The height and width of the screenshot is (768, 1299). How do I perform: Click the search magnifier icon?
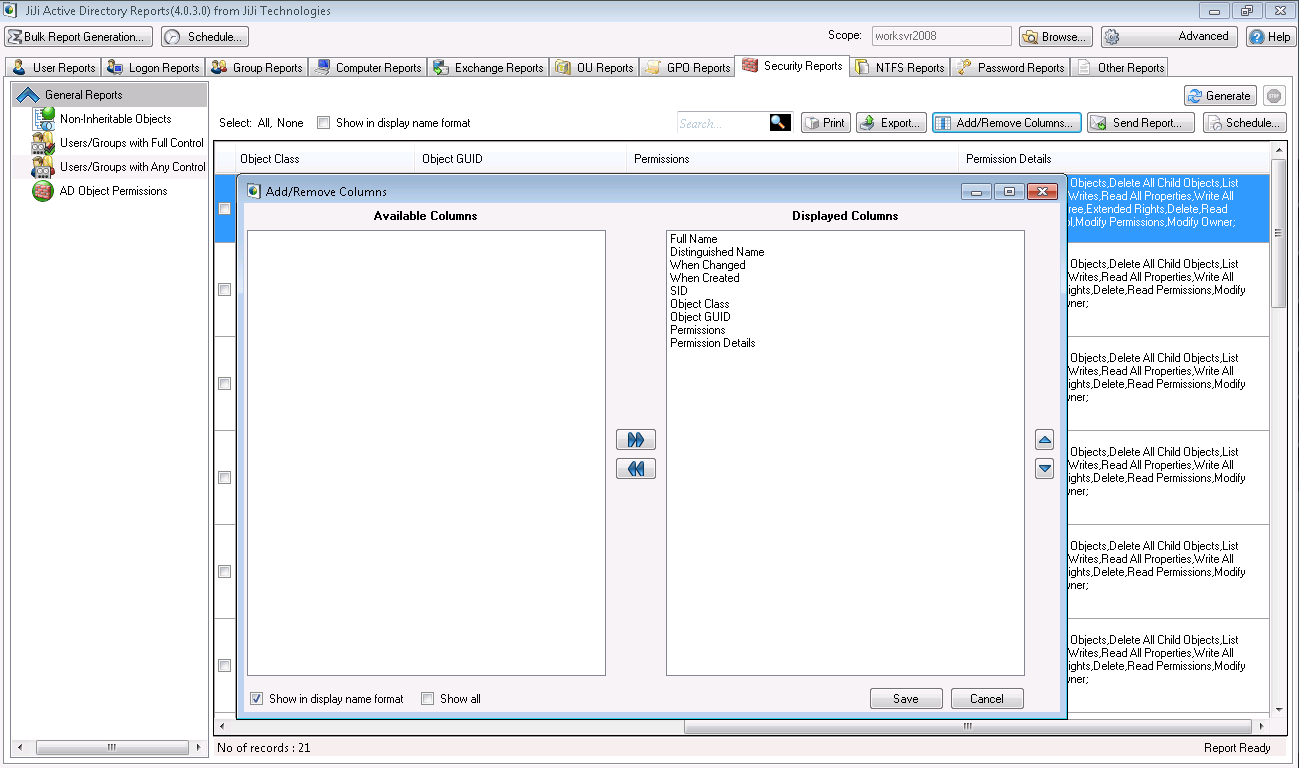tap(780, 123)
